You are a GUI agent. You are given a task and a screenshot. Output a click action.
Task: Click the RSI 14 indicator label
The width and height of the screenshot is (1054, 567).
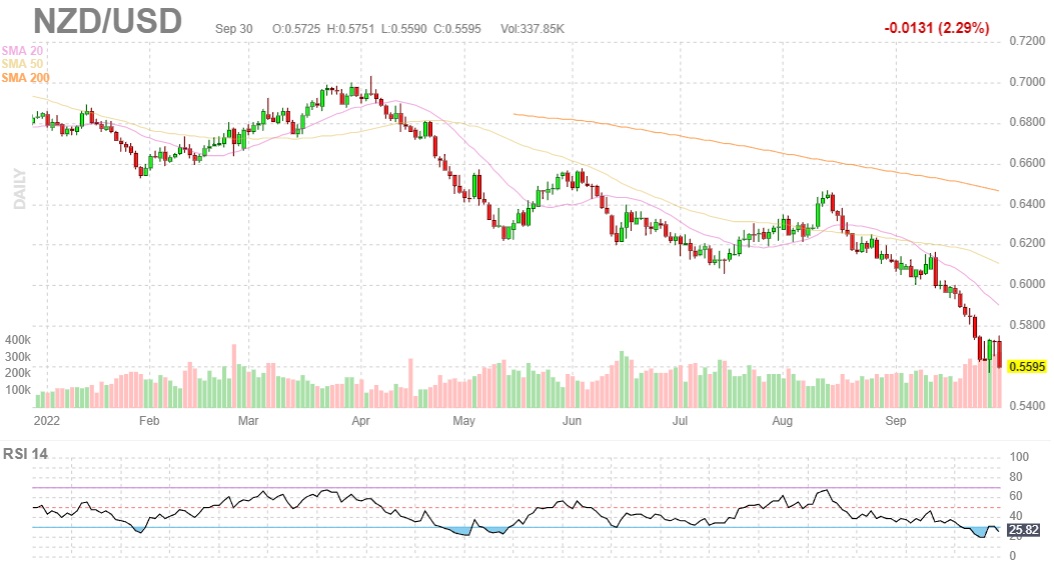[x=26, y=454]
